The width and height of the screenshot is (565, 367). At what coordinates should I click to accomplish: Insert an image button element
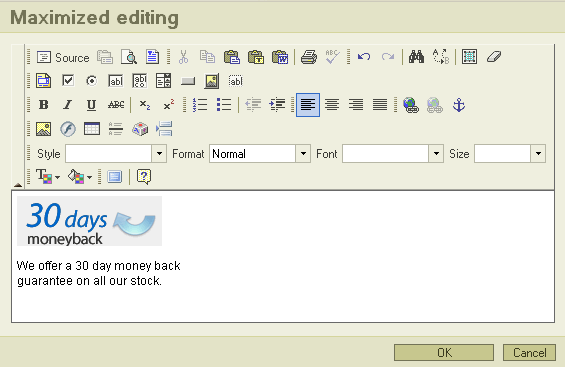(212, 81)
